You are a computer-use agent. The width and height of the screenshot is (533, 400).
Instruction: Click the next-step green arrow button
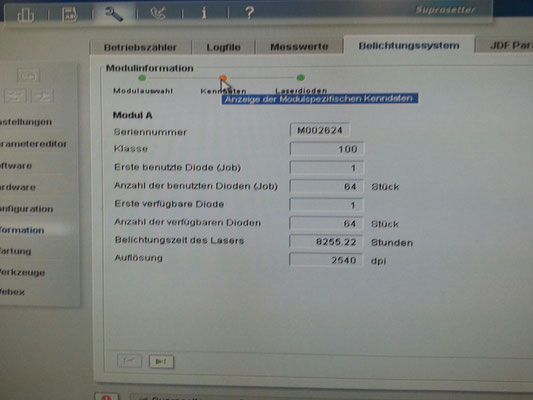pos(161,361)
